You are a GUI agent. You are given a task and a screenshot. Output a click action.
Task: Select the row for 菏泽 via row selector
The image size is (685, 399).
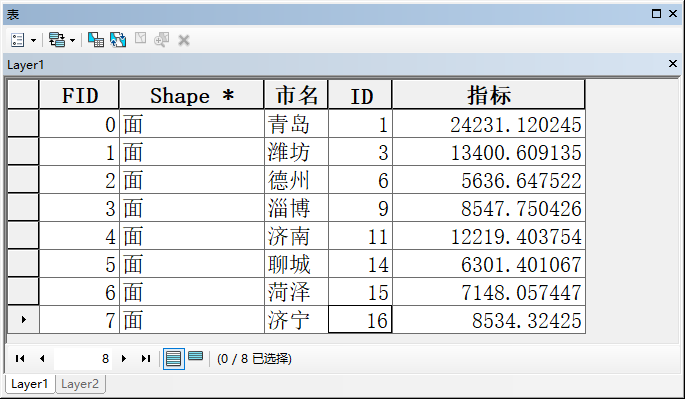(x=24, y=291)
